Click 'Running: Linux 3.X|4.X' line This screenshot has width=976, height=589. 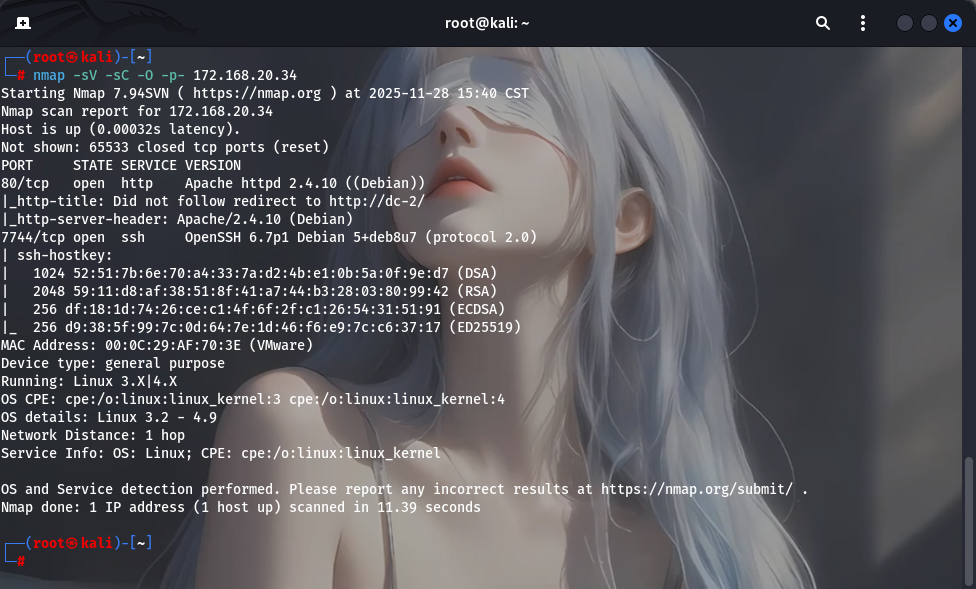pos(89,382)
